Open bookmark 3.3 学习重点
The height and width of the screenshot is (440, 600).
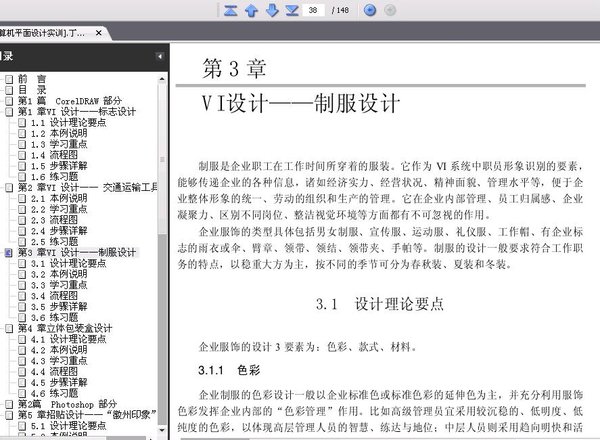click(59, 285)
